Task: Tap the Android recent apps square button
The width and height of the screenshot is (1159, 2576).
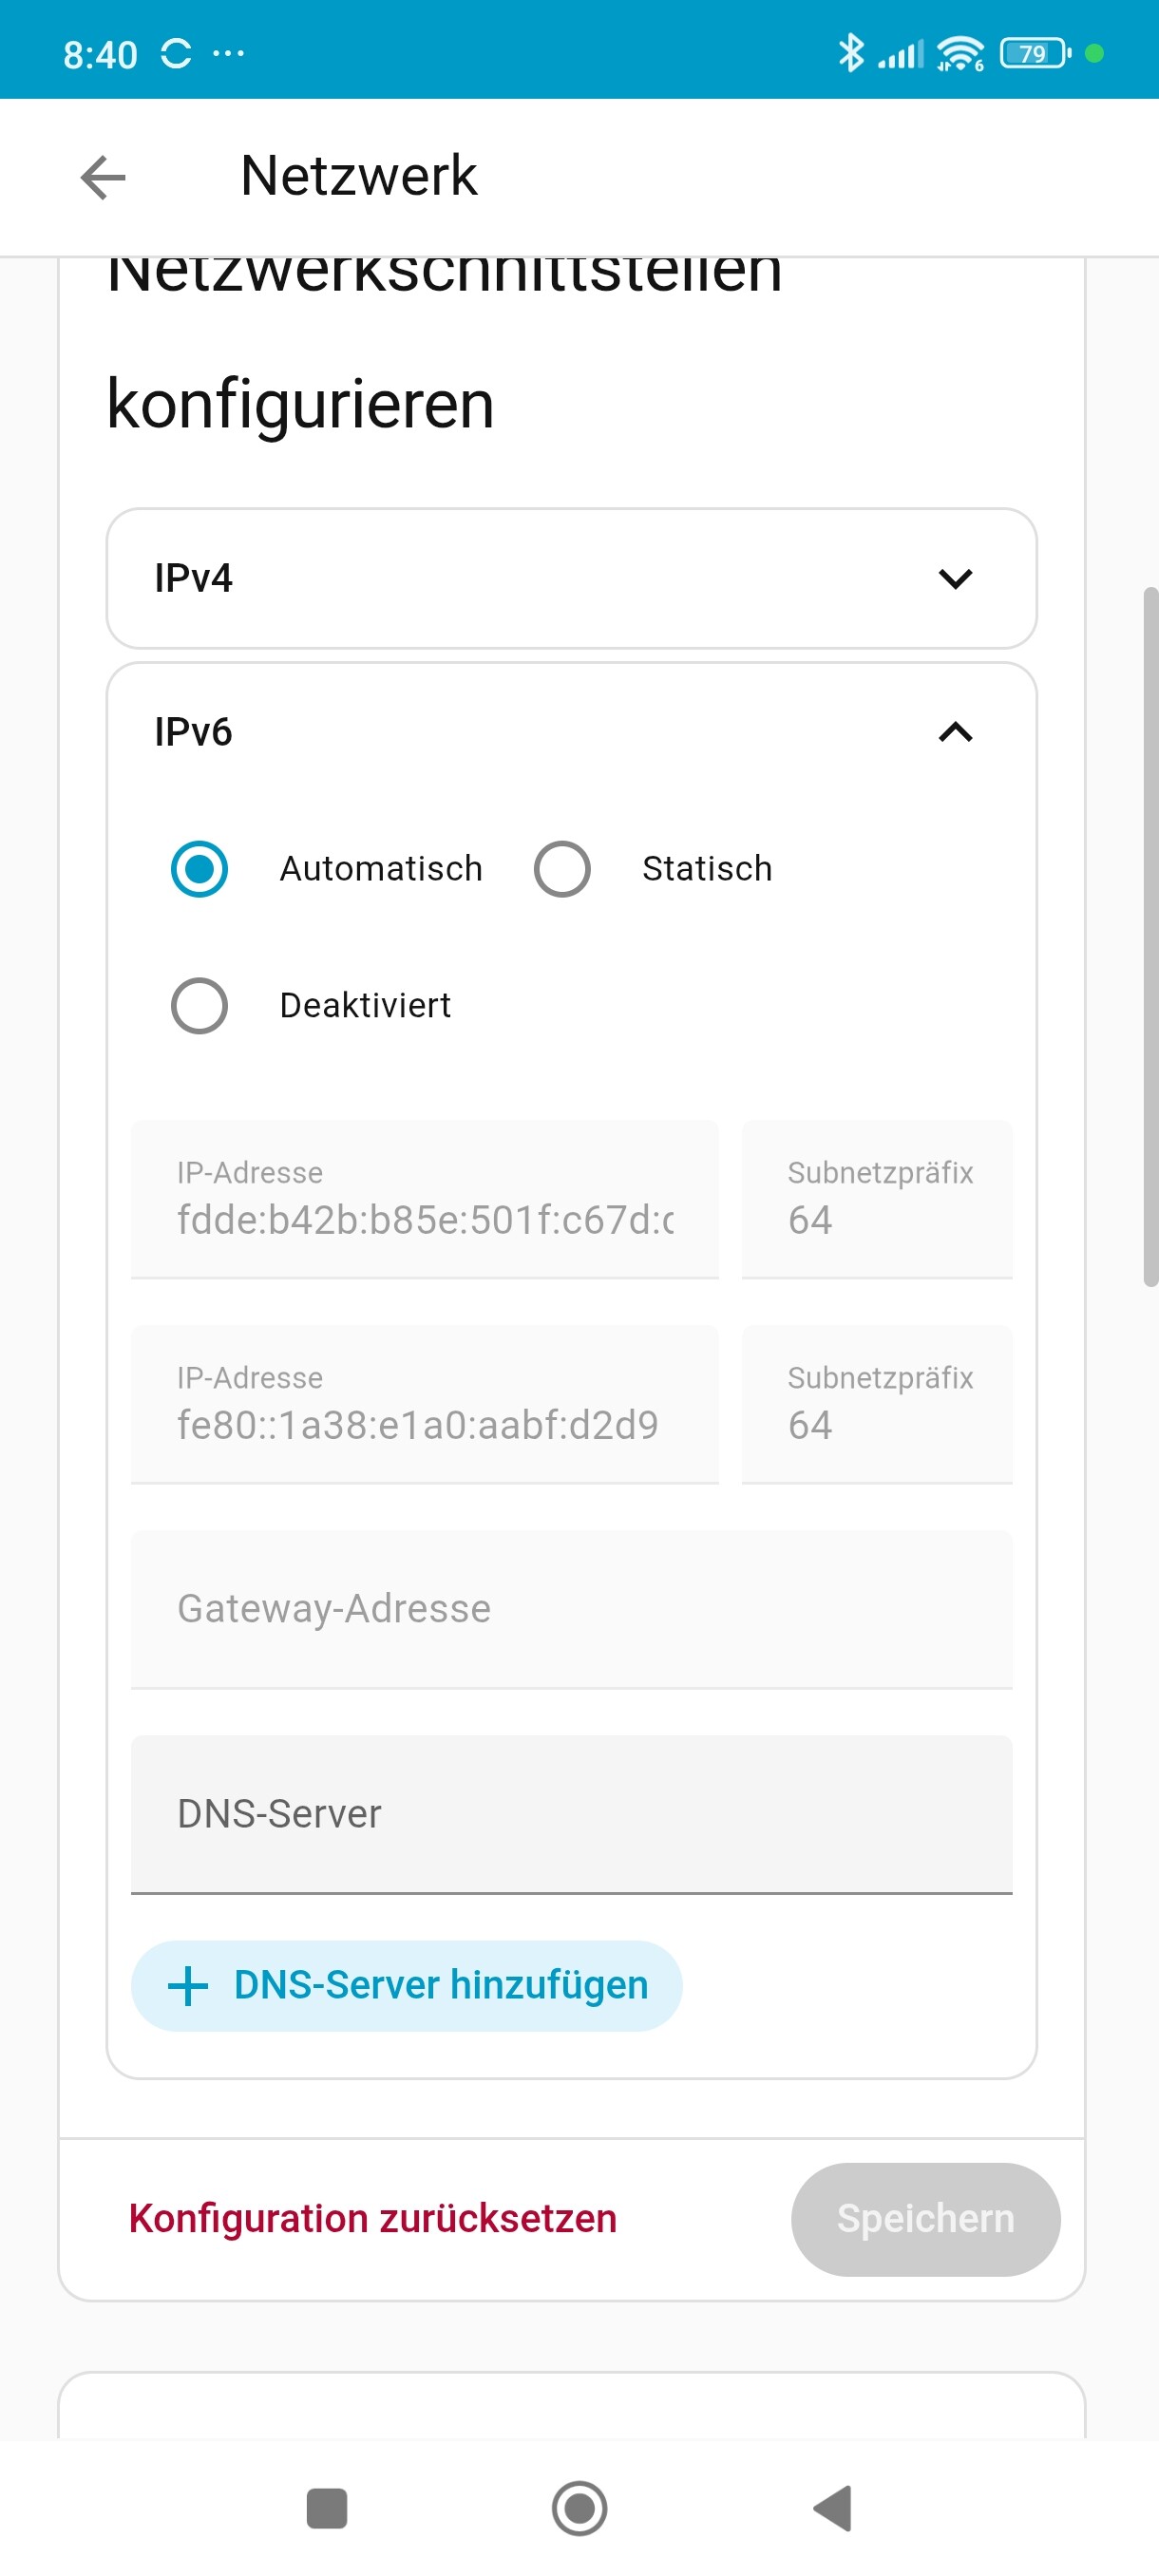Action: click(x=326, y=2508)
